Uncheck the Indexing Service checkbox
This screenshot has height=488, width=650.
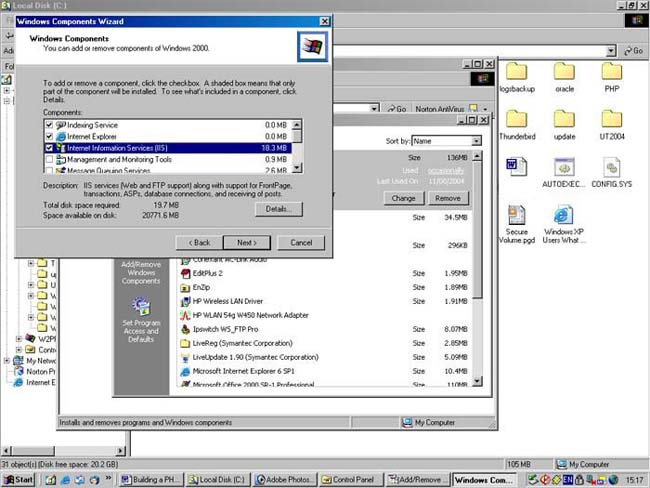(49, 124)
